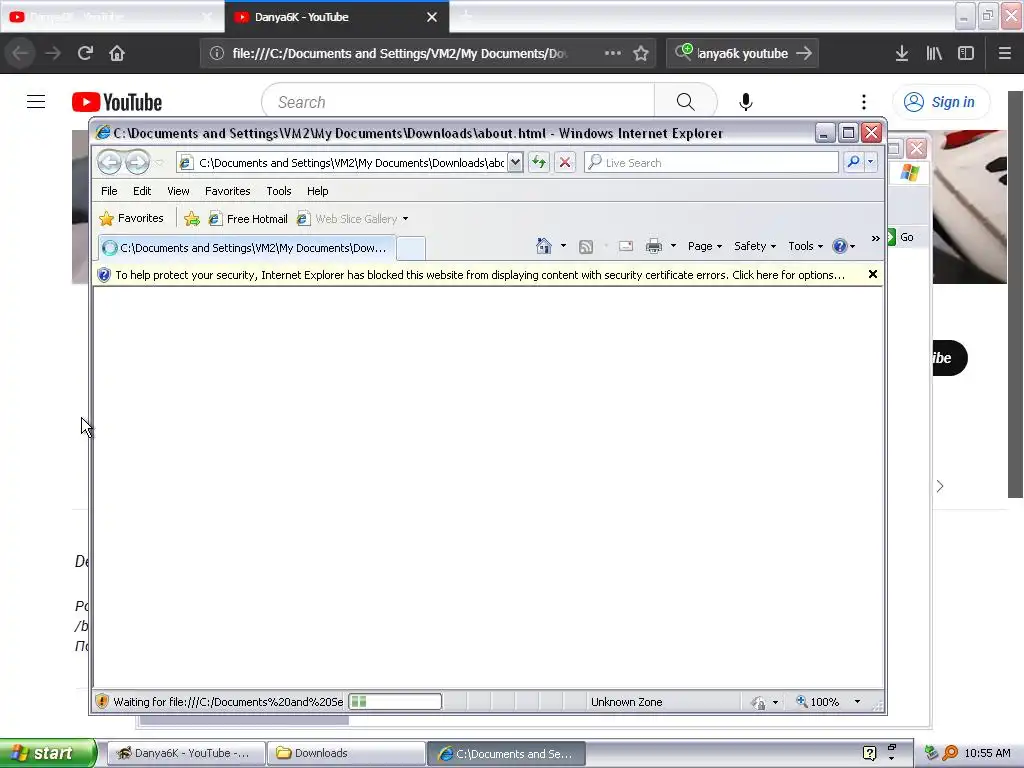This screenshot has height=768, width=1024.
Task: Open the IE Edit menu
Action: coord(142,191)
